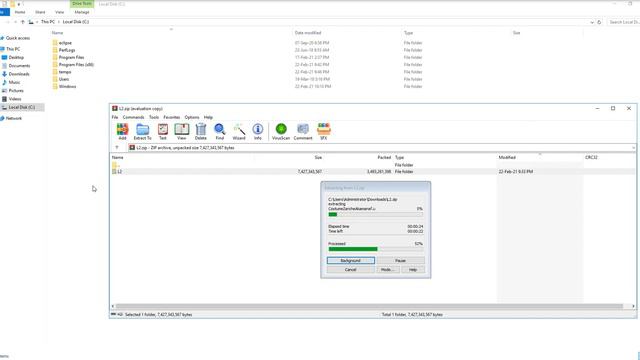Click the Comment toolbar icon

[303, 131]
